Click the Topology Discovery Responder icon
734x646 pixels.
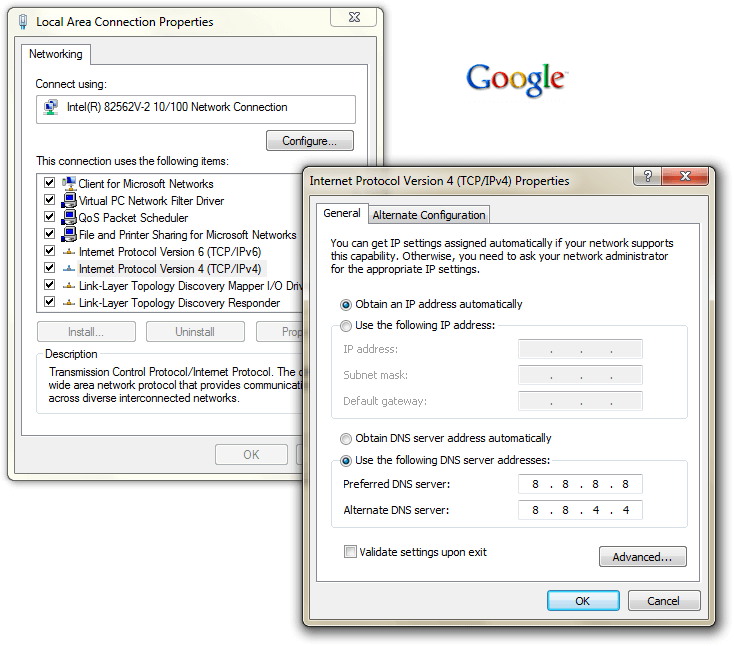(x=69, y=303)
